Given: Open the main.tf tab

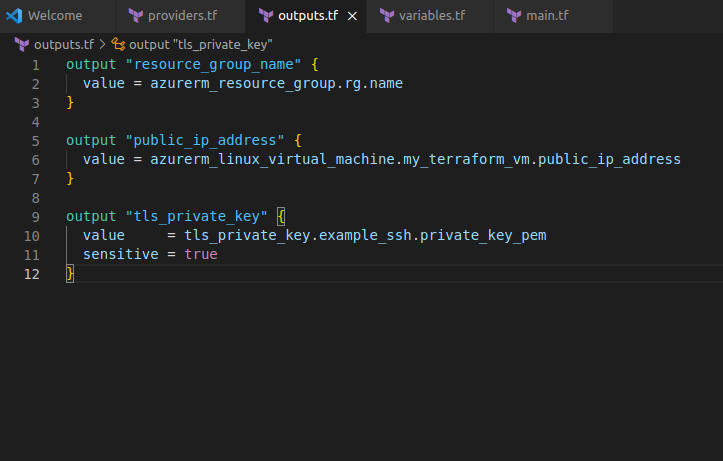Looking at the screenshot, I should point(550,16).
